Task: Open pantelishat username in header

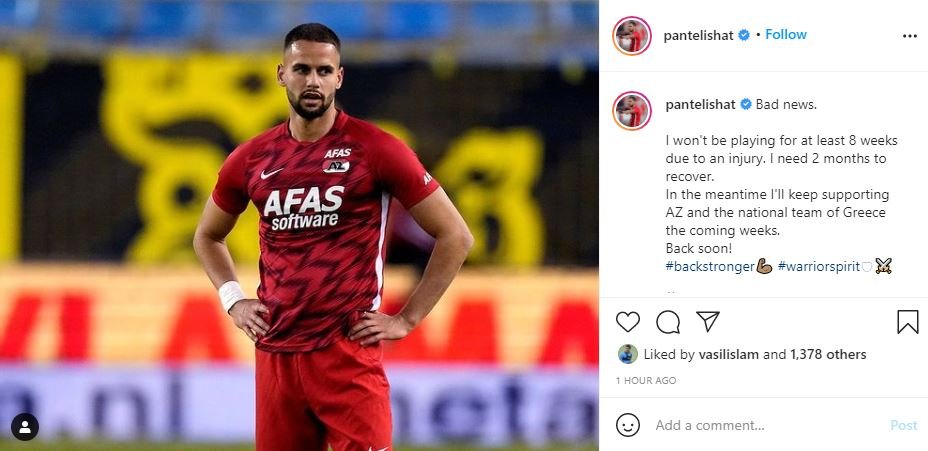Action: [x=698, y=36]
